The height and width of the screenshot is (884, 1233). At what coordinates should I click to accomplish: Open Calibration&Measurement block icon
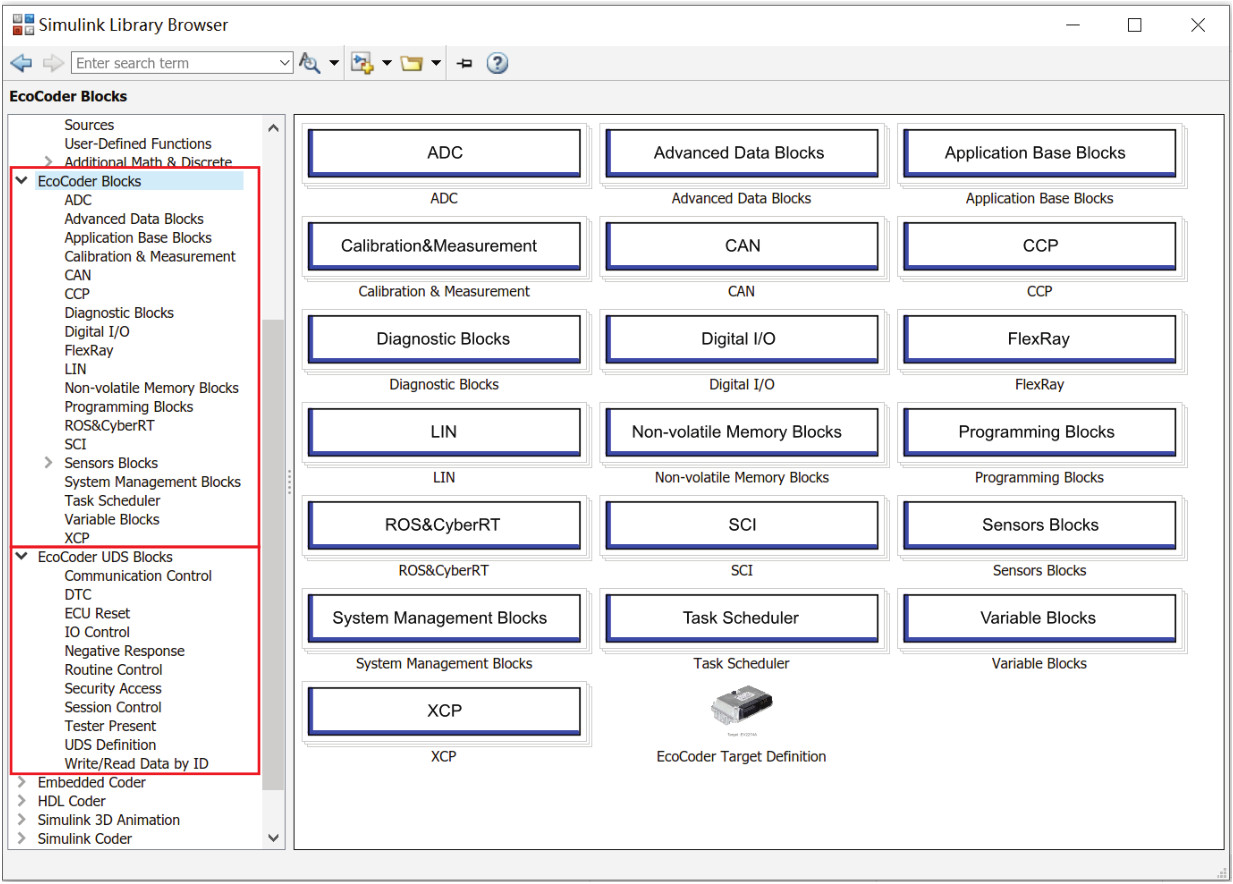click(x=444, y=246)
